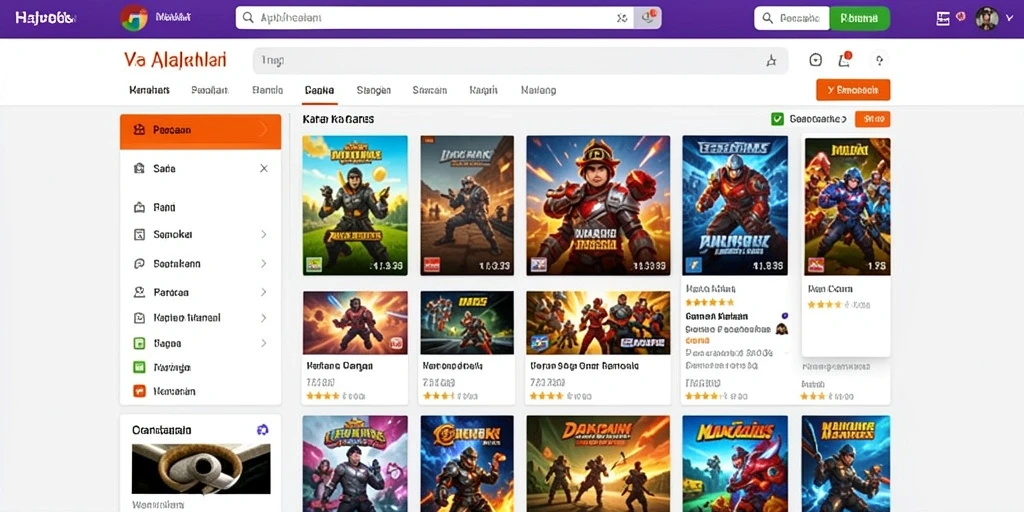Click the crossed tools icon inside header search bar
The image size is (1024, 512).
point(622,18)
